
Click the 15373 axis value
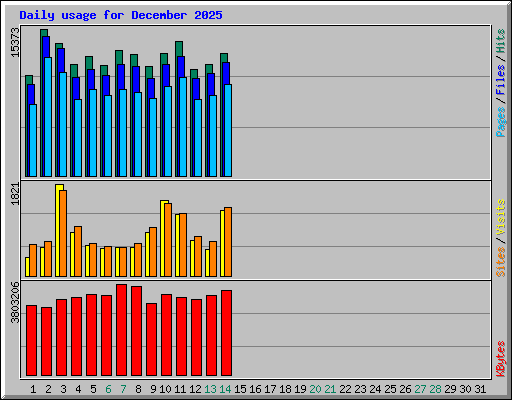(x=15, y=42)
